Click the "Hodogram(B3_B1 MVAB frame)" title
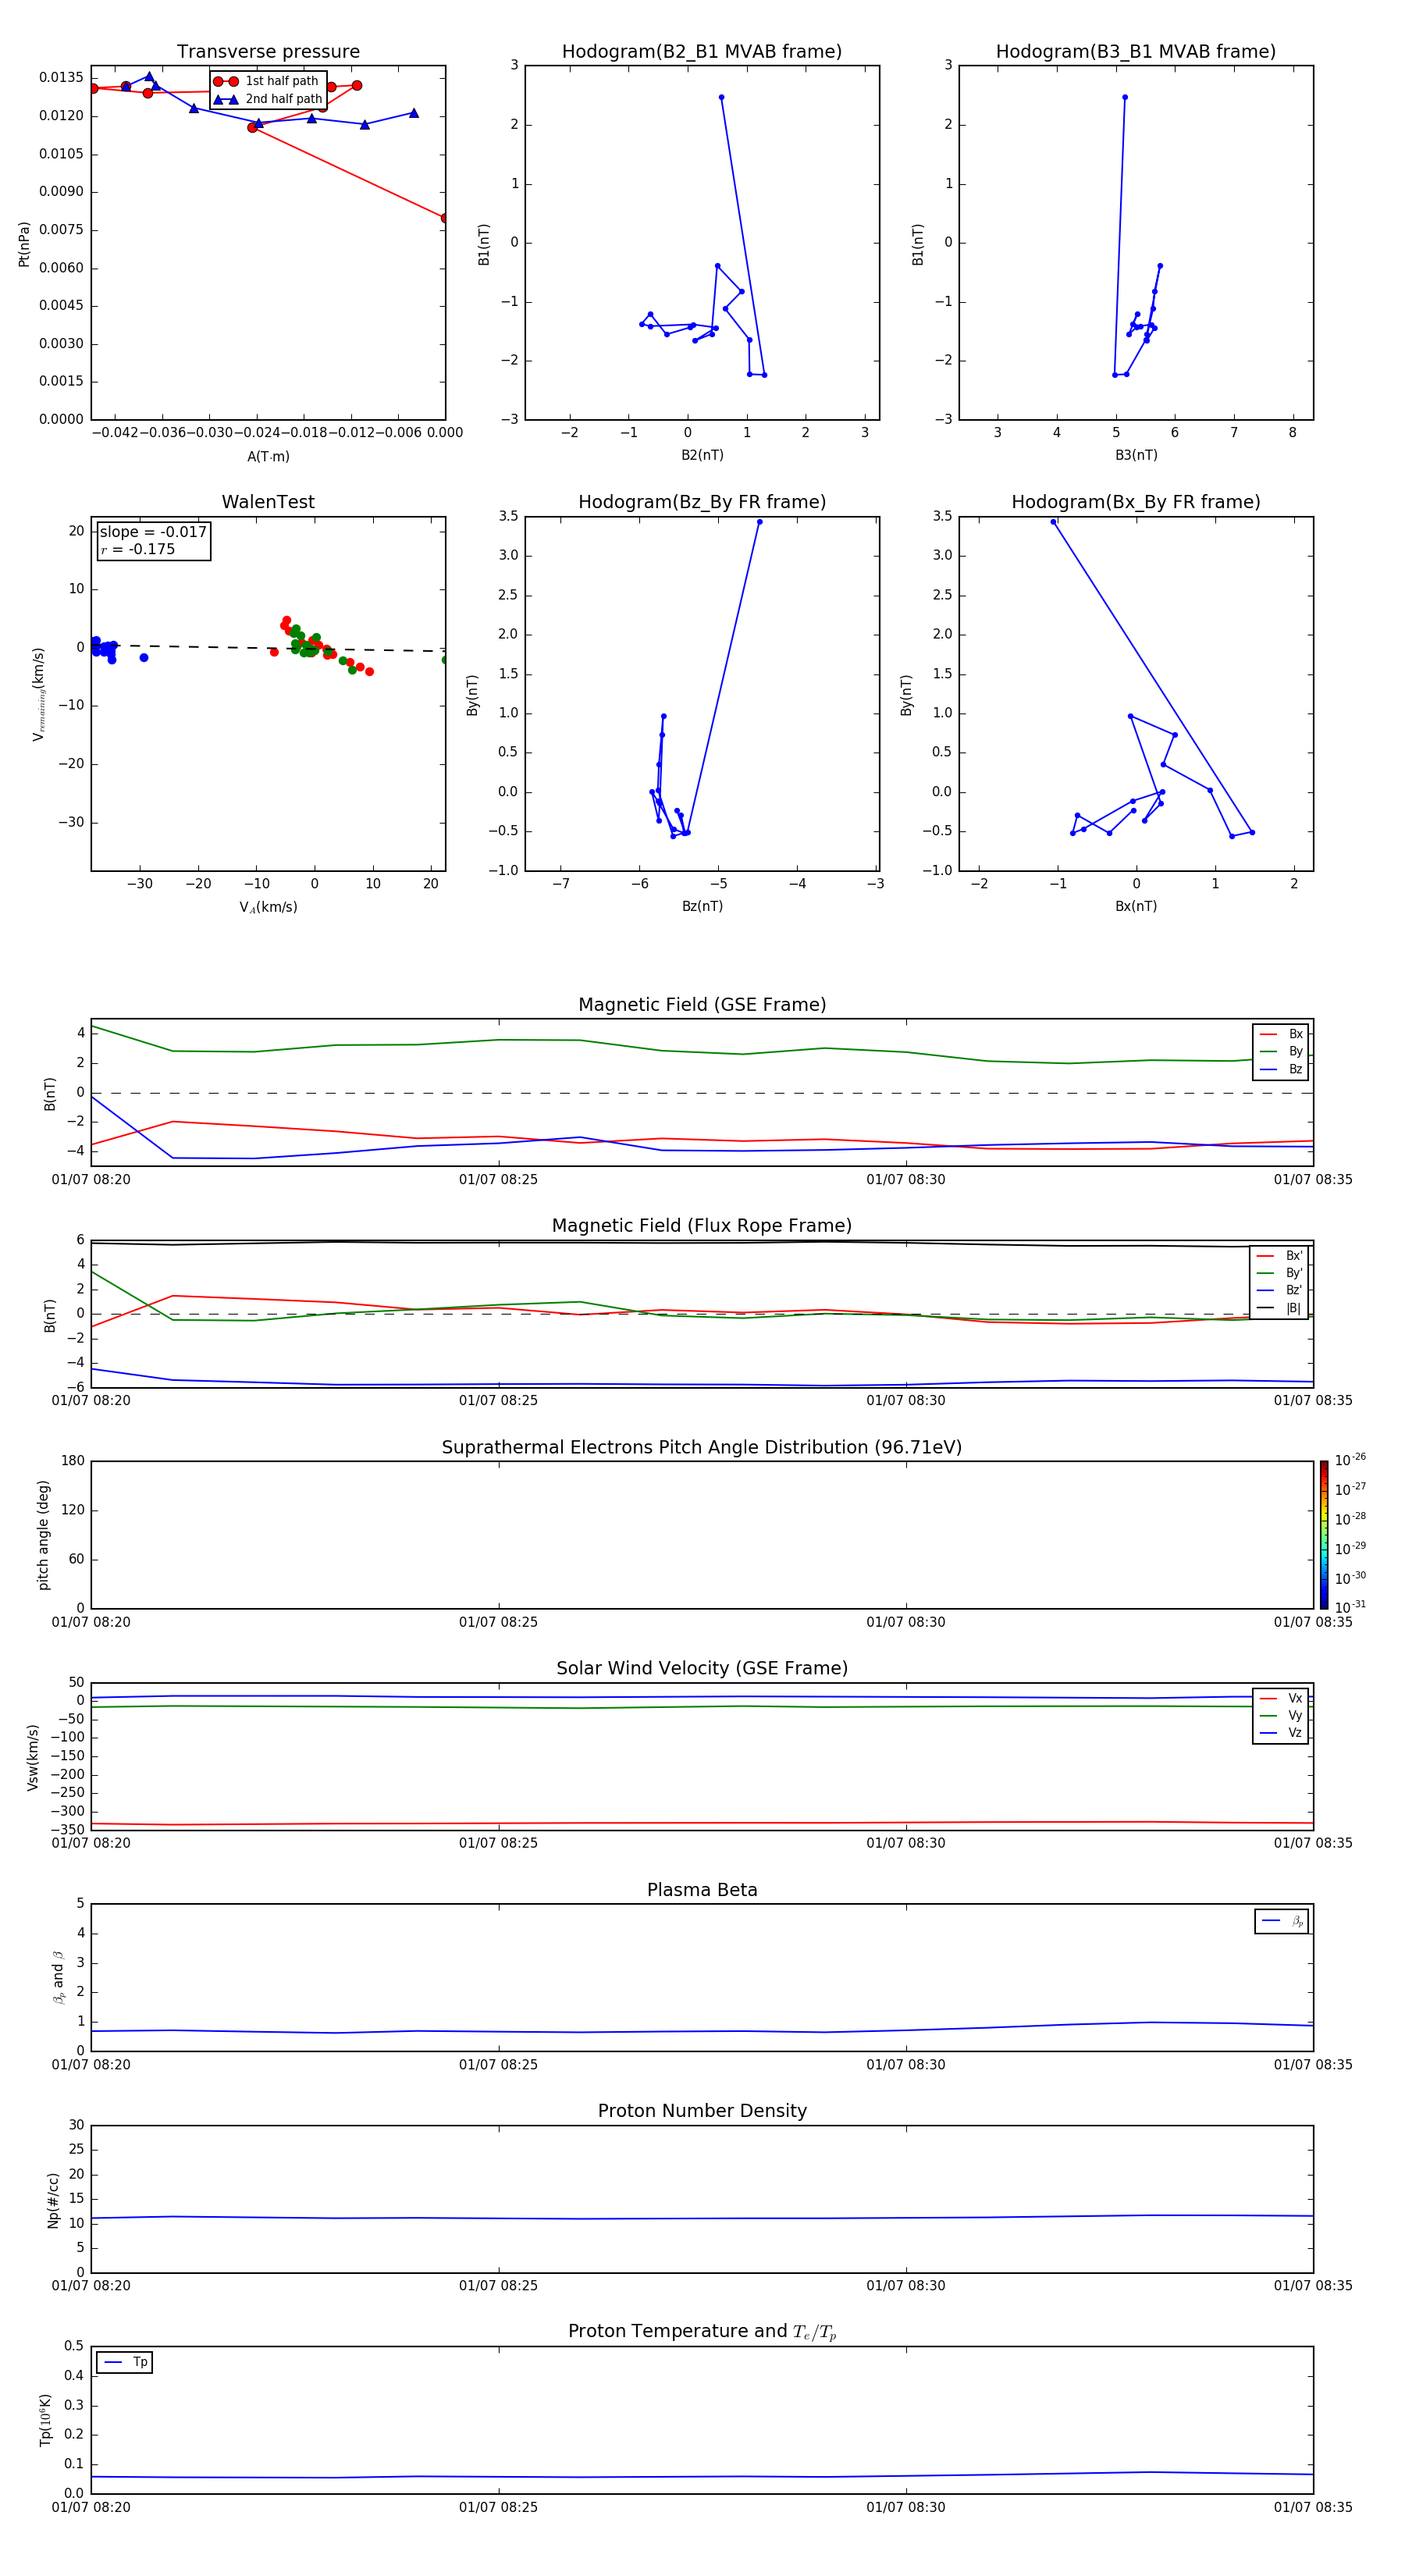 (1136, 52)
